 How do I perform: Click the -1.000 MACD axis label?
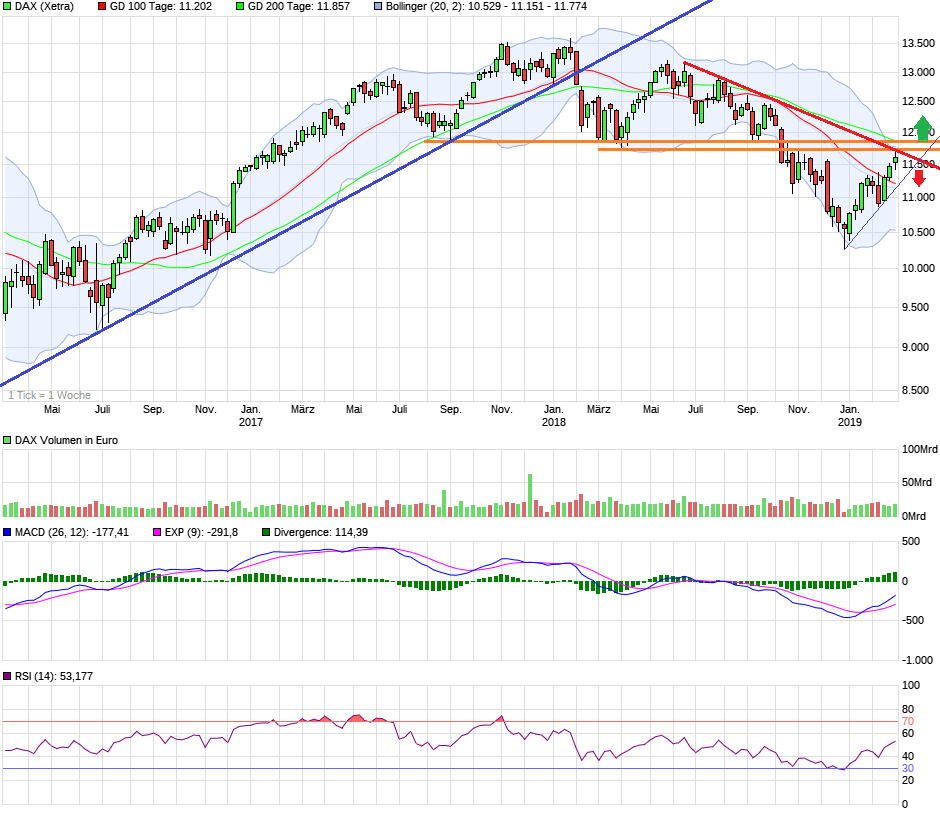tap(917, 660)
